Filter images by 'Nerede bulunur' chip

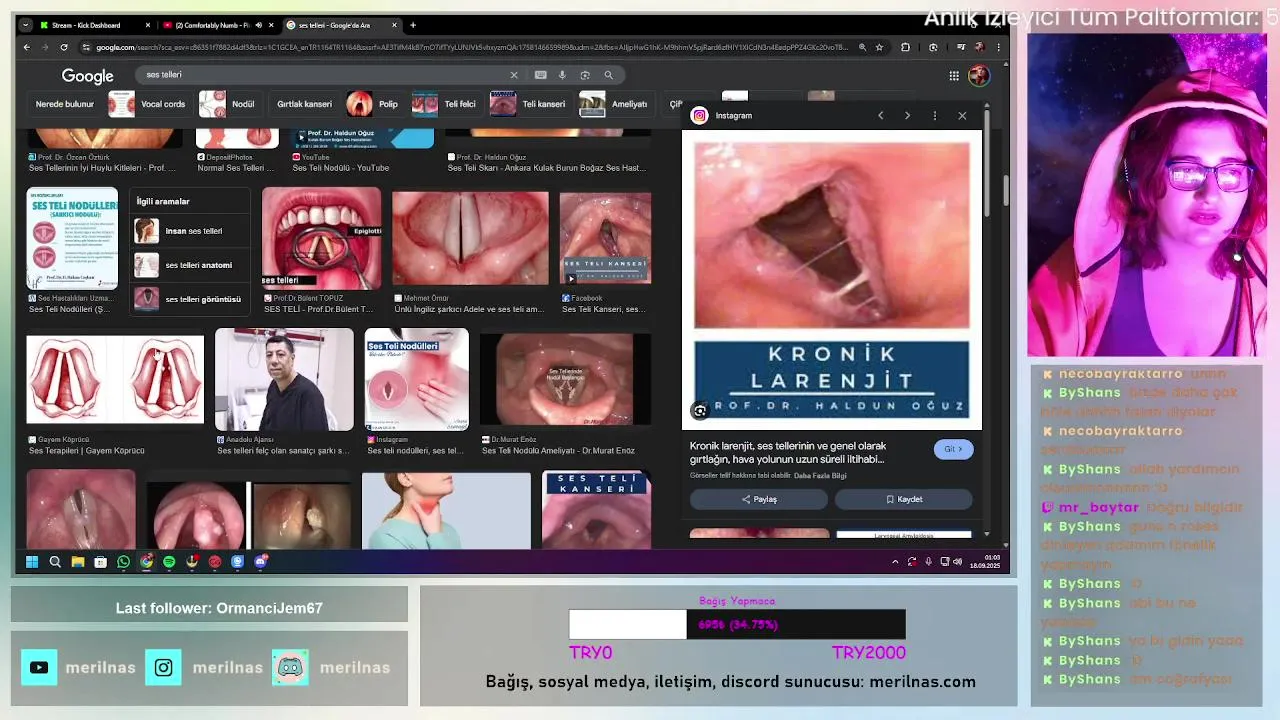[x=65, y=104]
